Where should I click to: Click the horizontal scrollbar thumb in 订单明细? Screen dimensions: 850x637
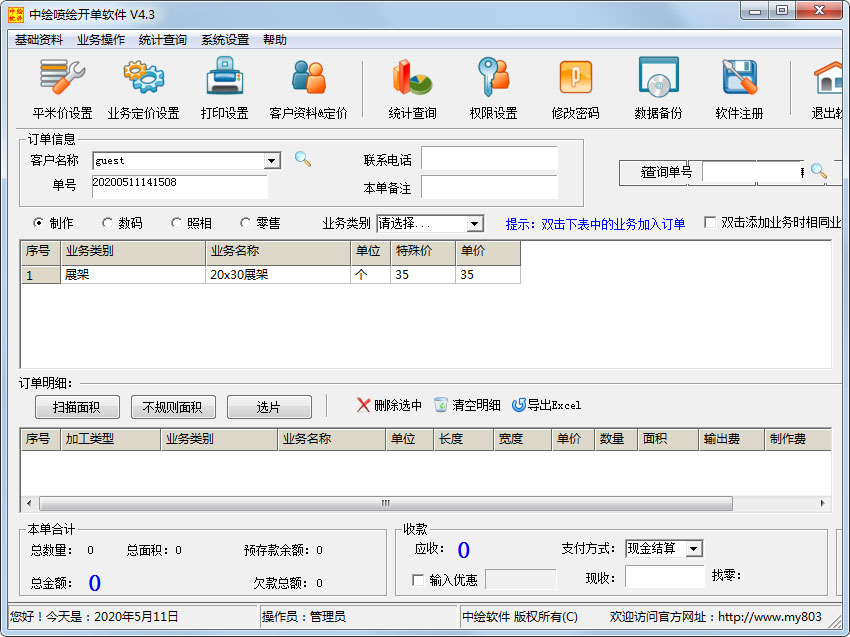click(385, 503)
